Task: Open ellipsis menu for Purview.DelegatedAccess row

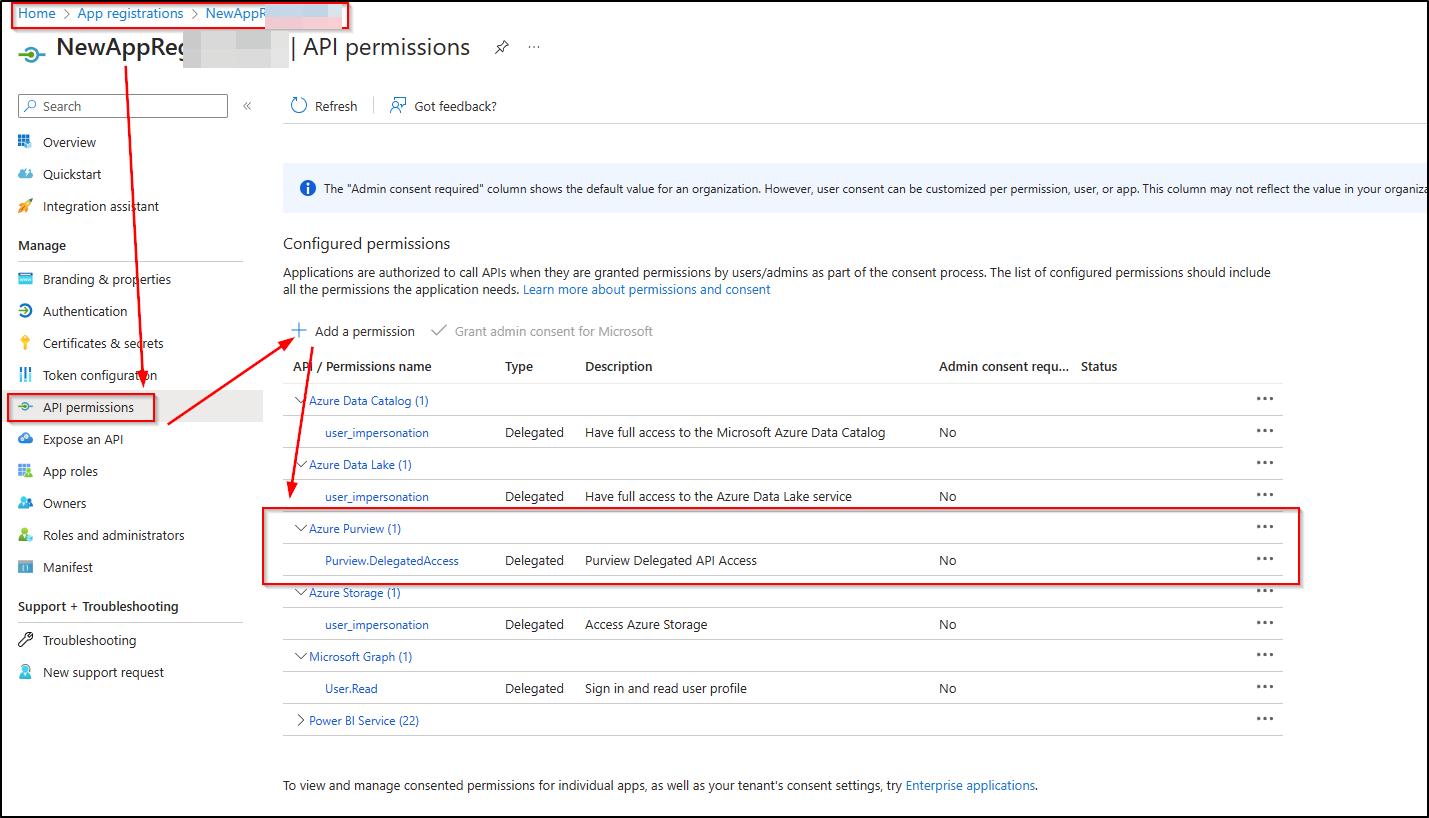Action: [x=1265, y=559]
